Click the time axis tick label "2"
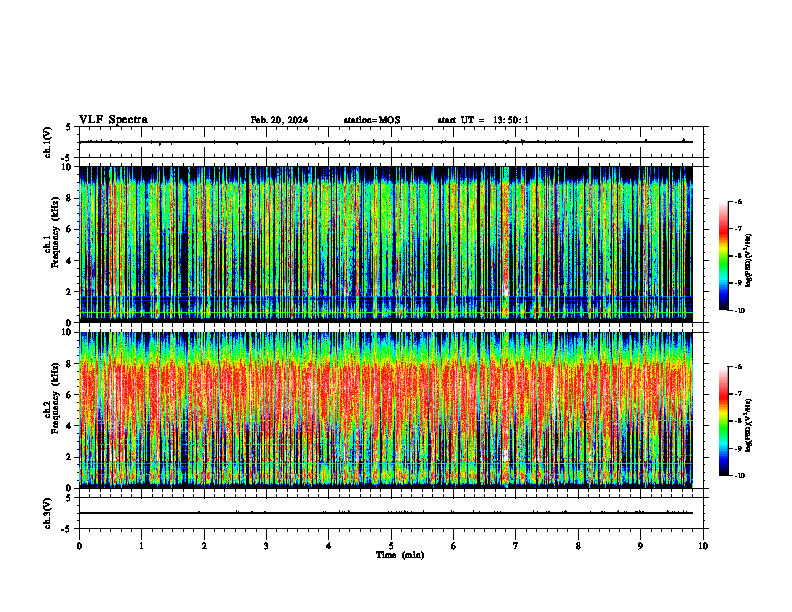This screenshot has width=792, height=612. [x=204, y=546]
